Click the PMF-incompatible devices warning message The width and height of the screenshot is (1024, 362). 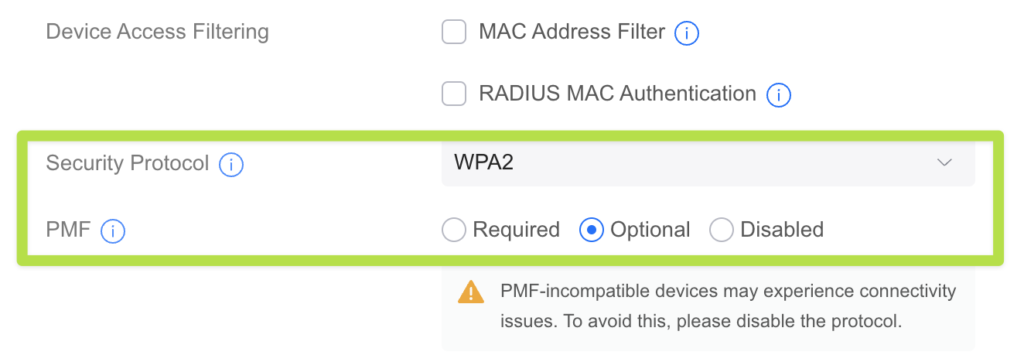[728, 306]
